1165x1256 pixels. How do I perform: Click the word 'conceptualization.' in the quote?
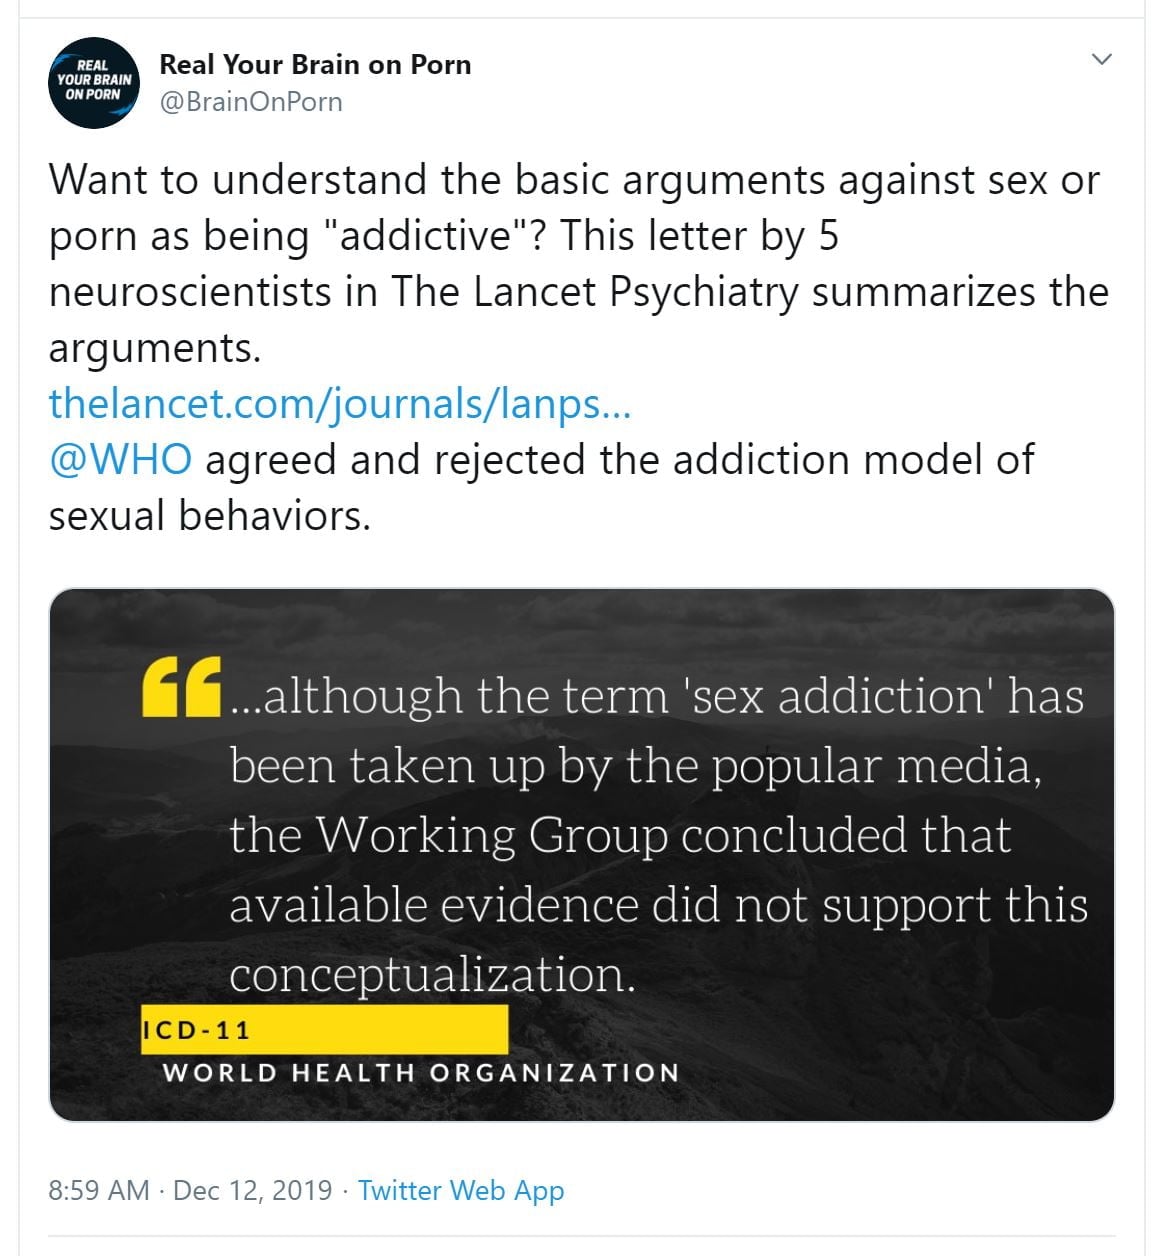click(432, 974)
